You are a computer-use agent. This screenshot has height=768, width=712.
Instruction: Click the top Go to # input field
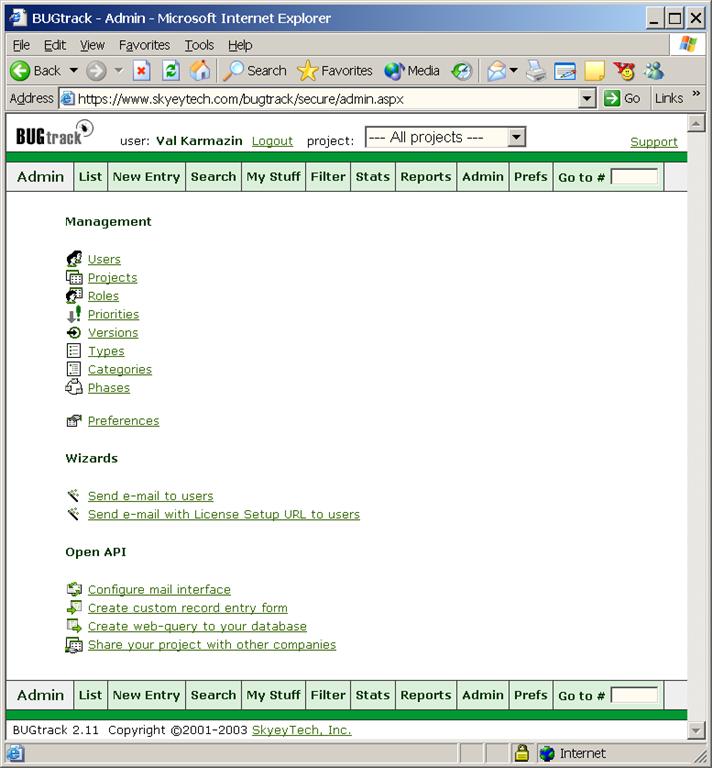(x=634, y=177)
